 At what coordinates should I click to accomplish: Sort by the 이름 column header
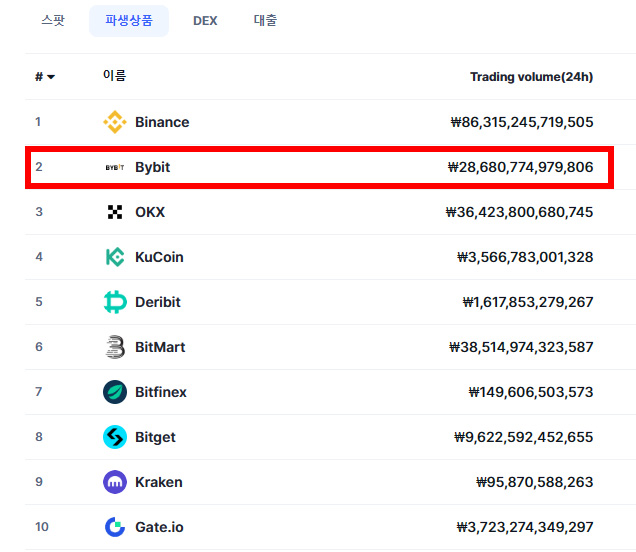click(x=114, y=75)
